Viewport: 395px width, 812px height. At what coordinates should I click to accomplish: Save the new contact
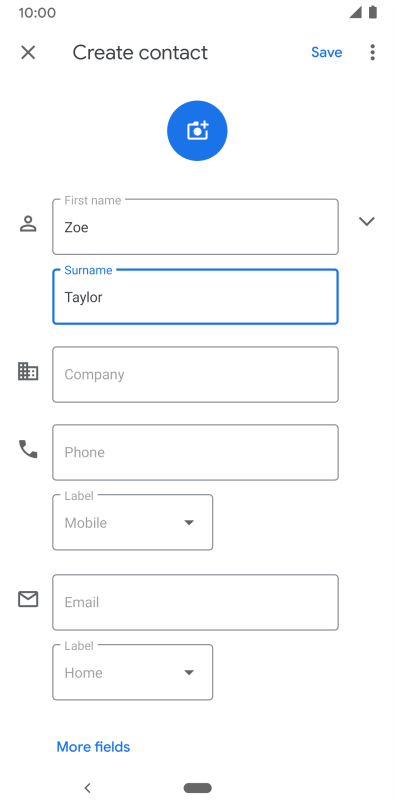click(x=326, y=52)
